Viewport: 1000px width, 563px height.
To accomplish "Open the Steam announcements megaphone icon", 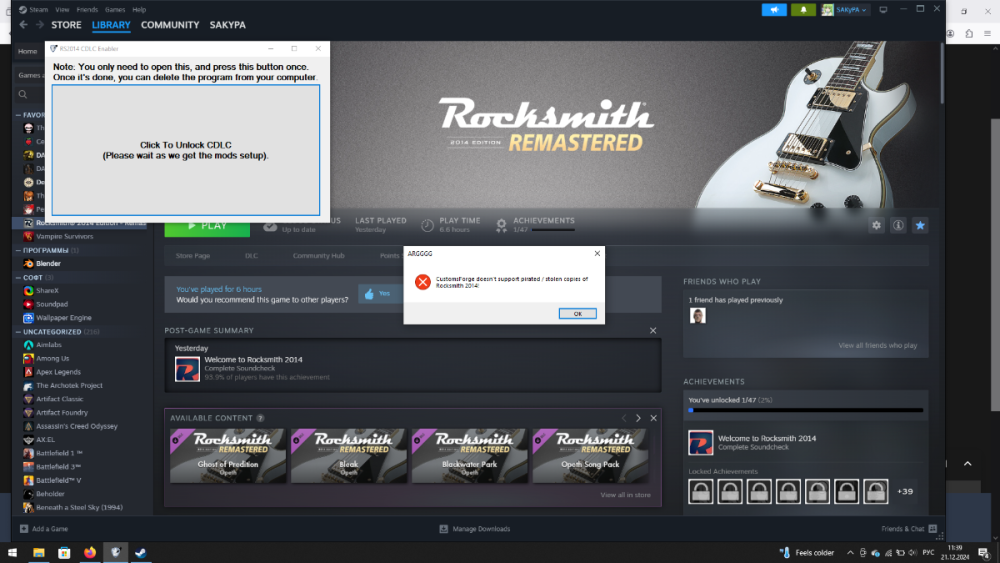I will [x=774, y=10].
